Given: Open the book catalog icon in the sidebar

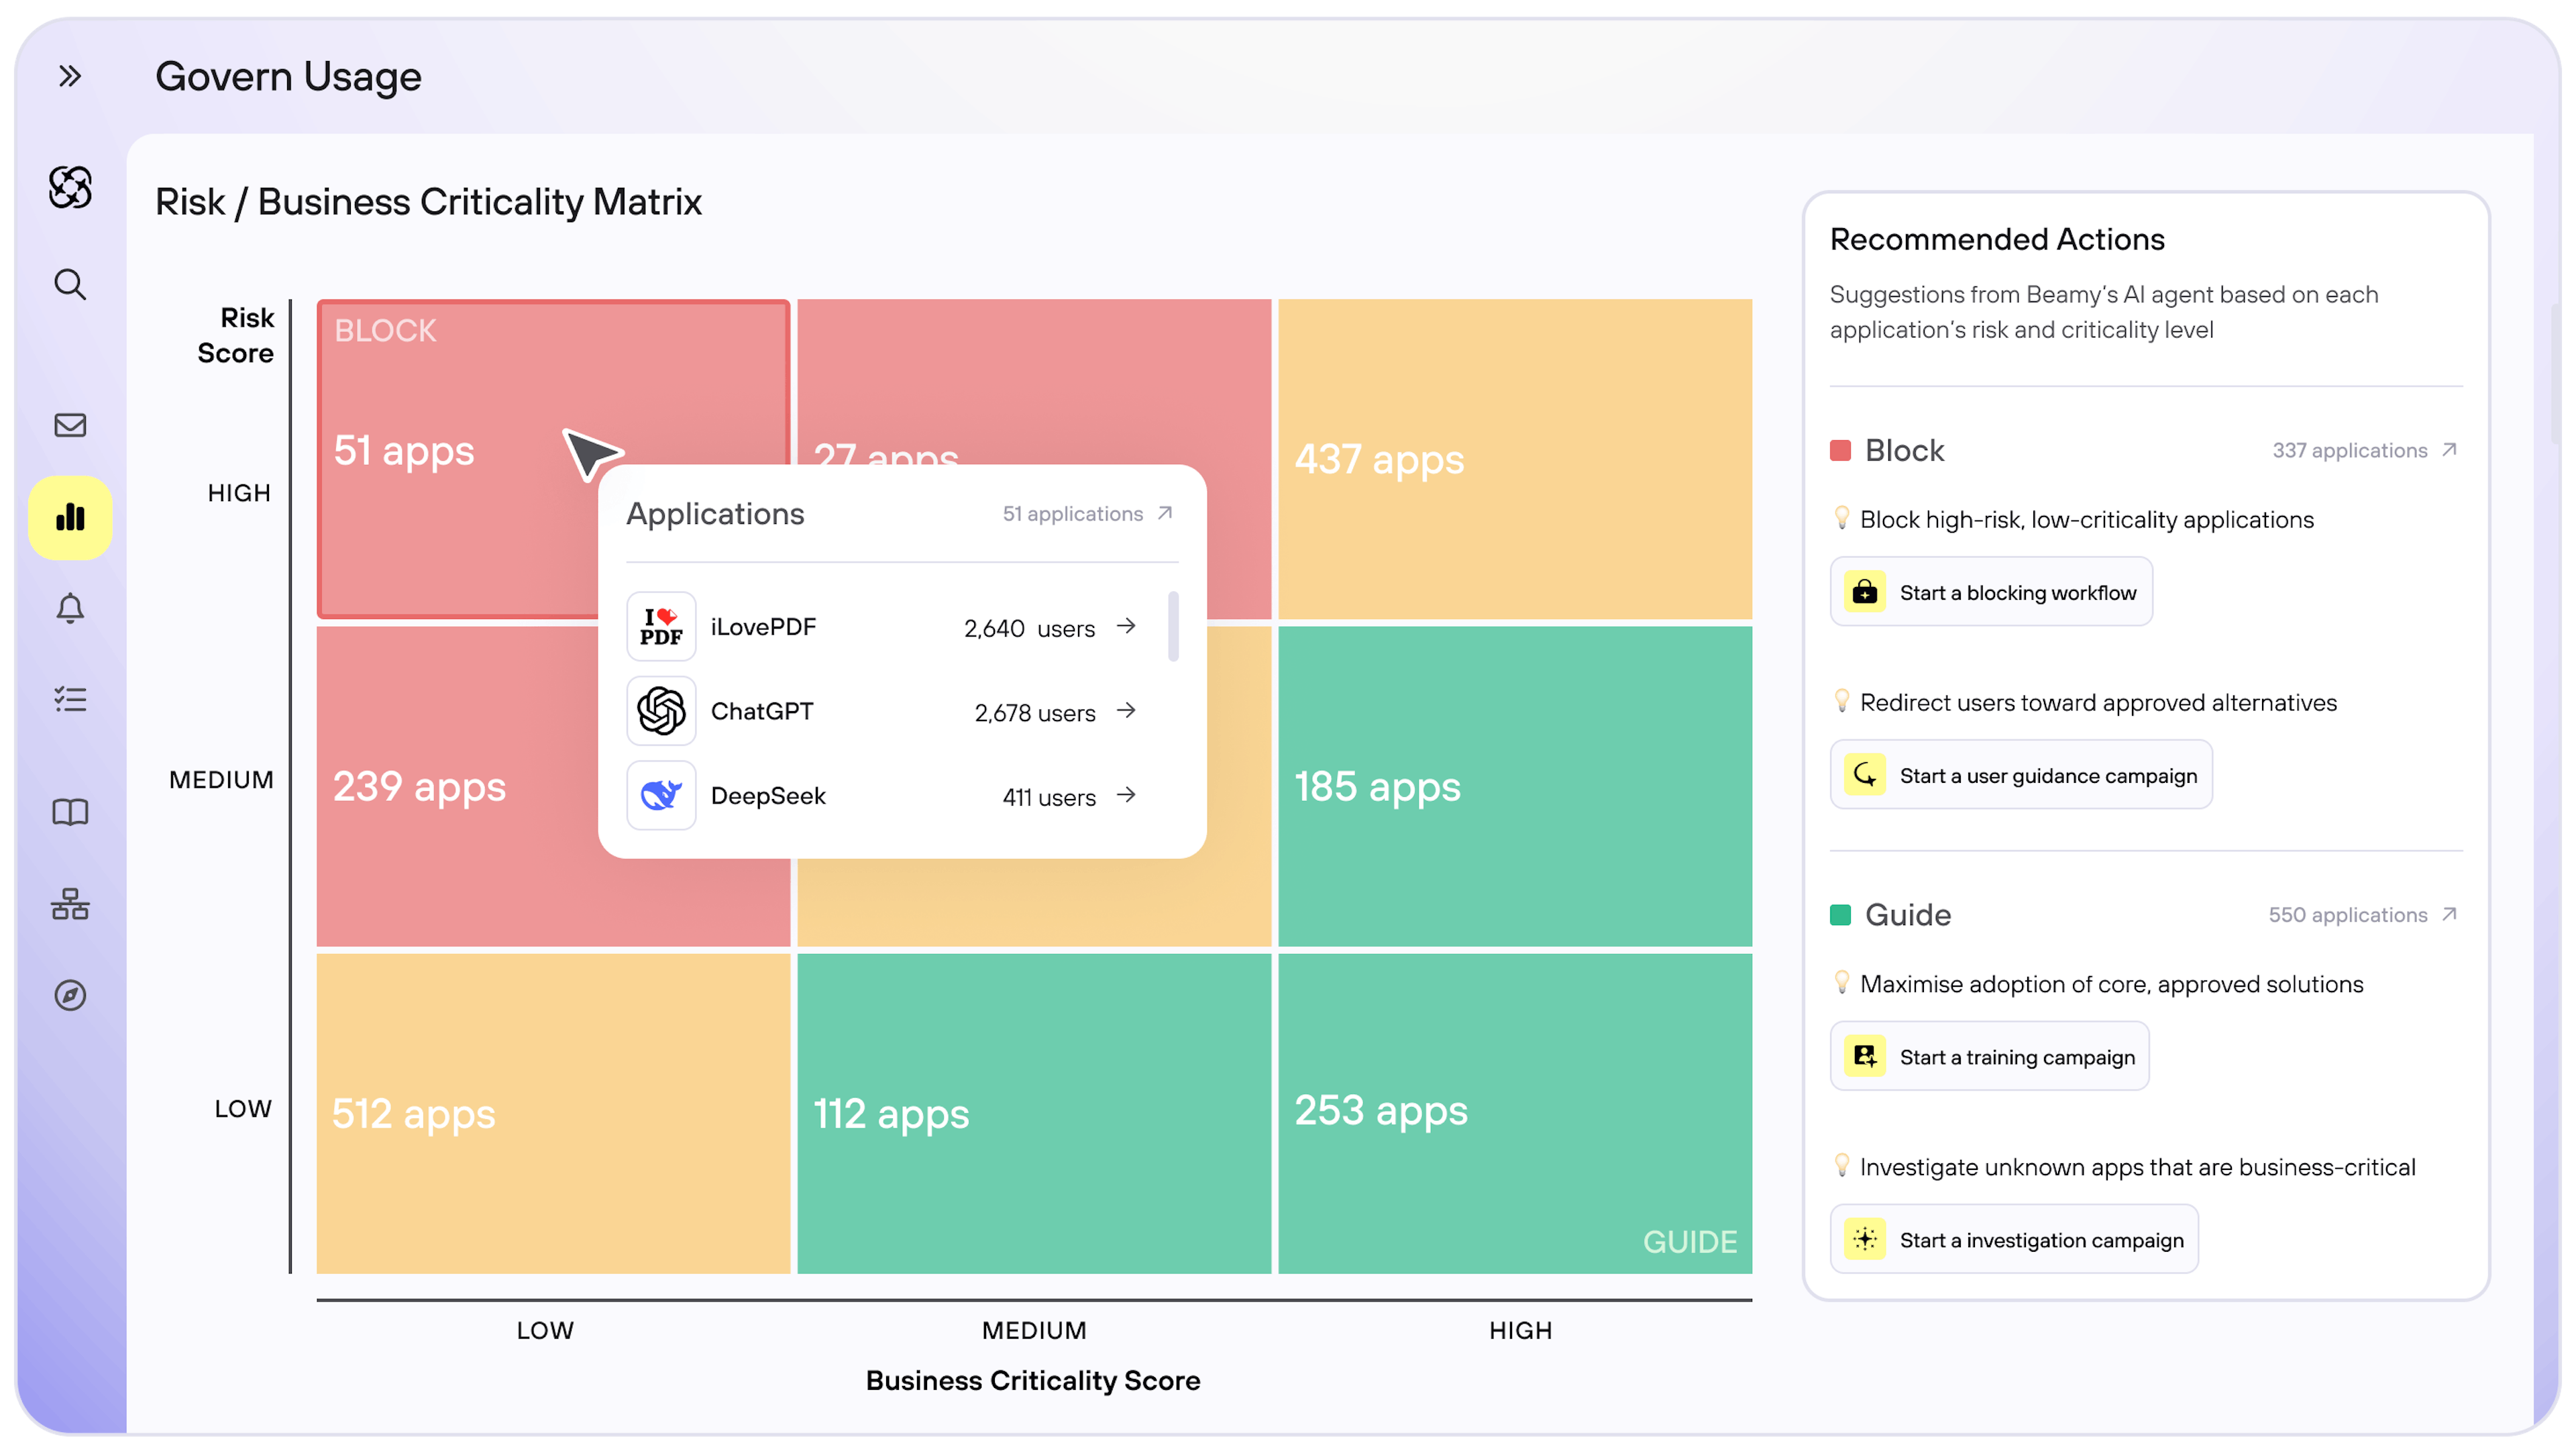Looking at the screenshot, I should click(70, 812).
